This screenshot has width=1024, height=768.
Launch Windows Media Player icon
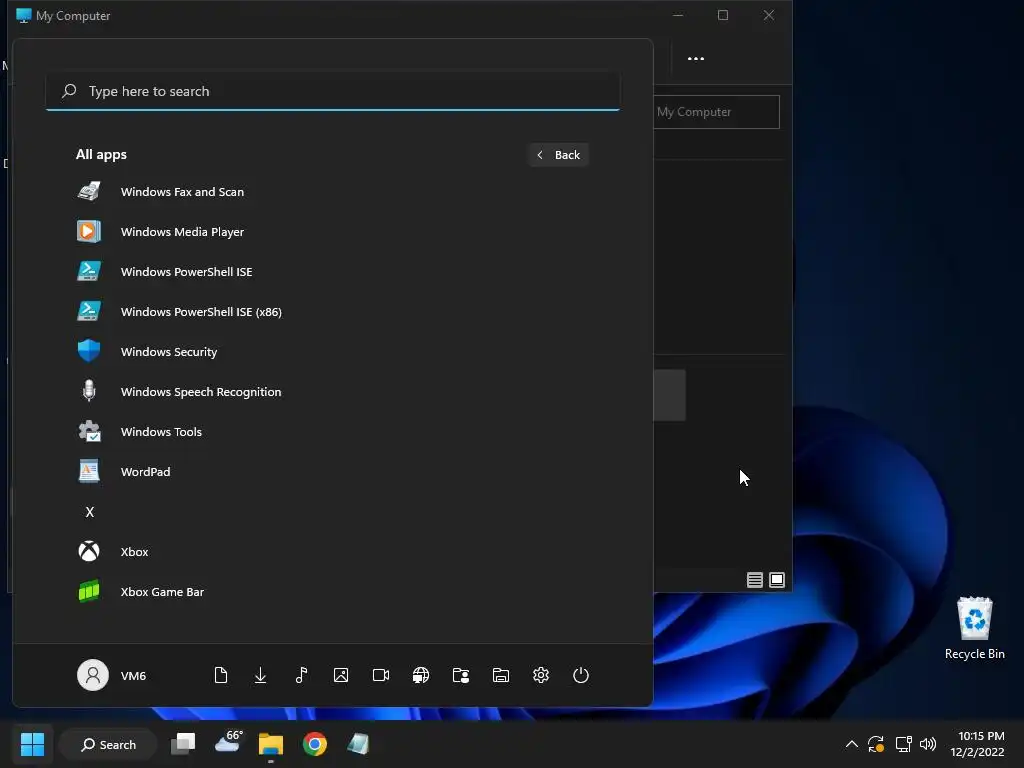click(89, 231)
